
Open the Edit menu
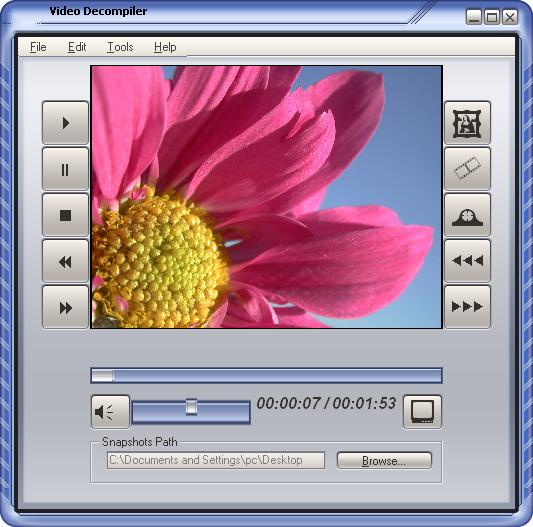[77, 47]
